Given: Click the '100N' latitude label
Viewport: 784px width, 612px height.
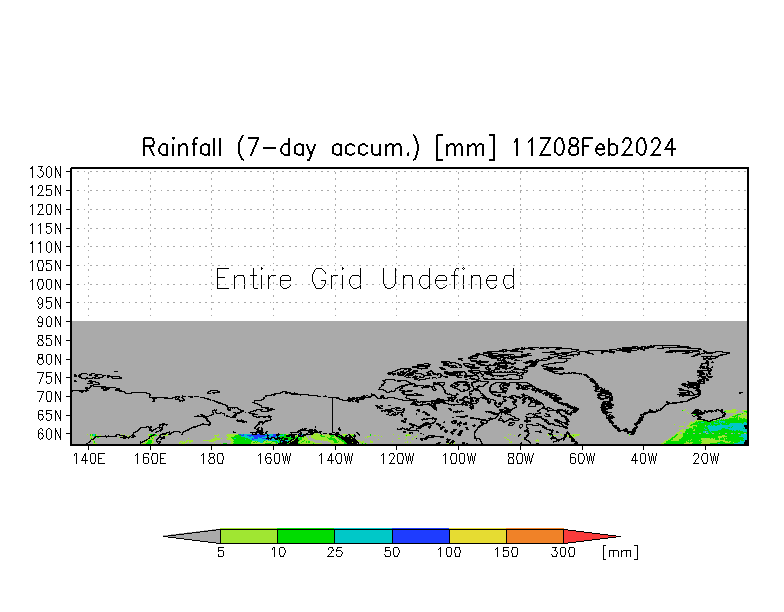Looking at the screenshot, I should tap(45, 284).
